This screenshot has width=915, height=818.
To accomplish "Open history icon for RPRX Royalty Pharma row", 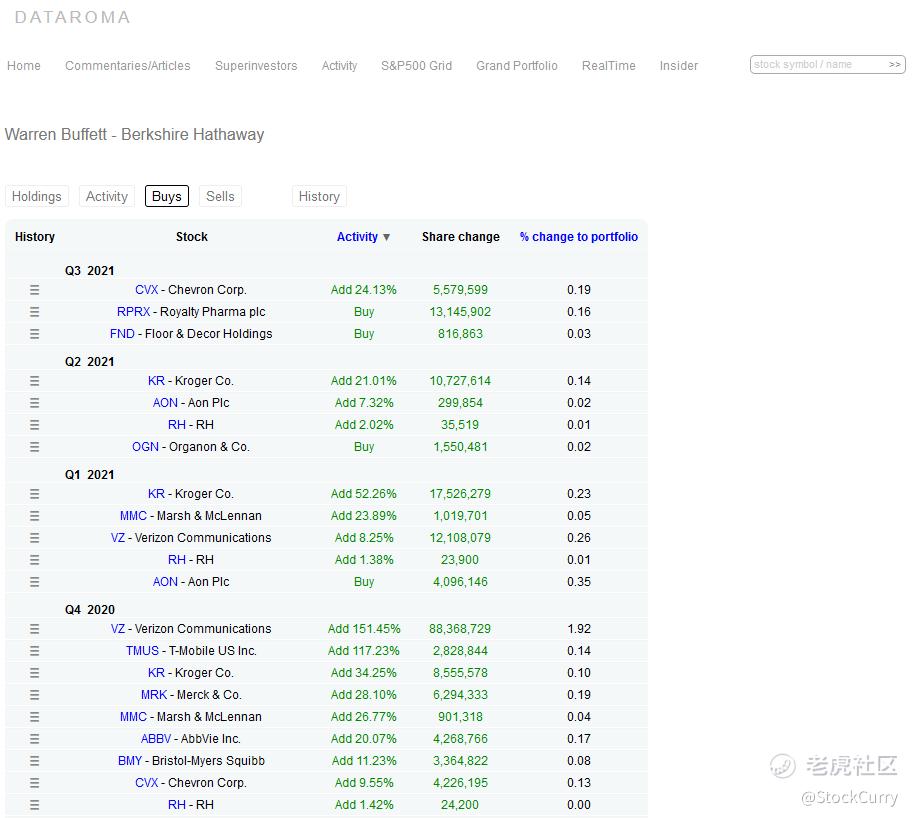I will point(34,312).
